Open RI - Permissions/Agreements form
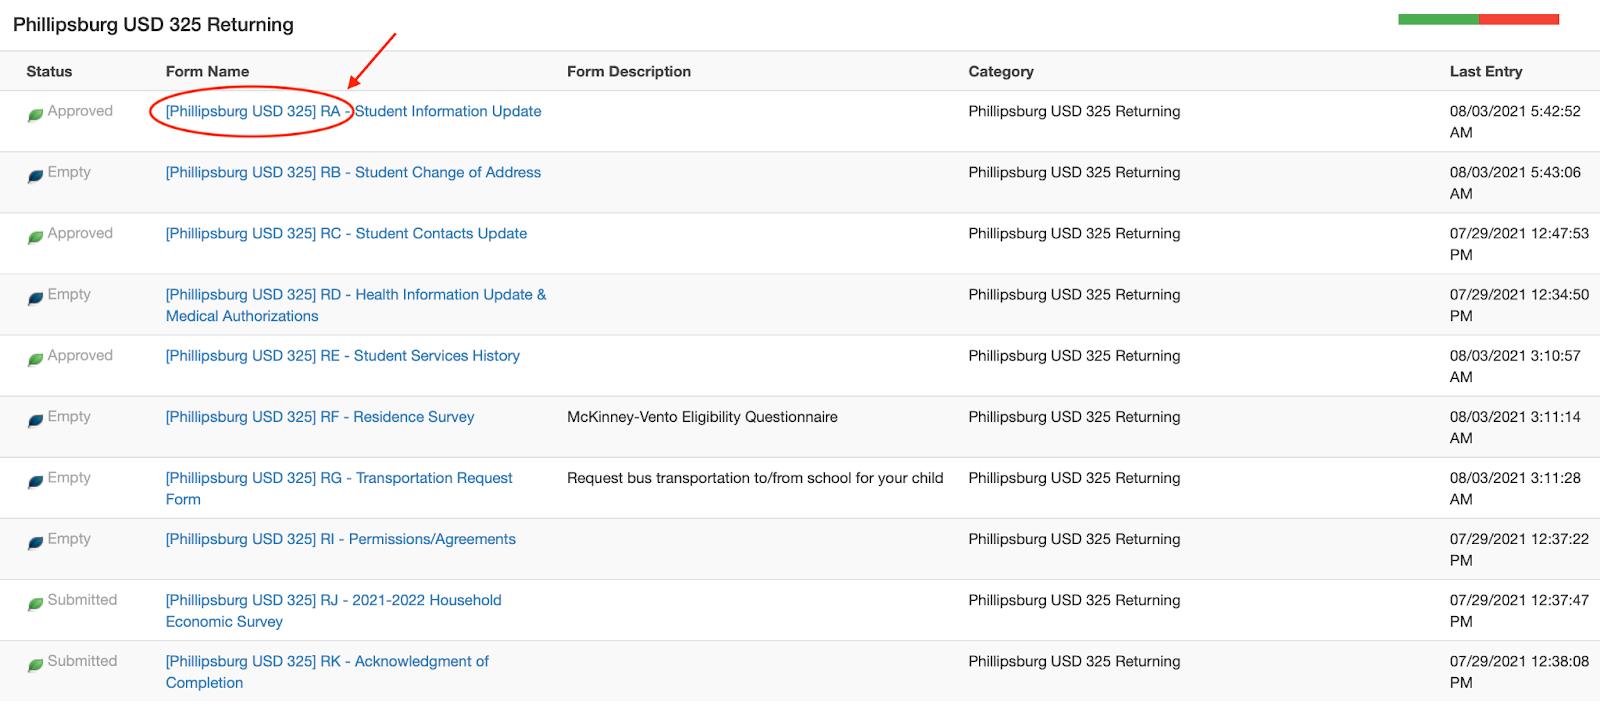This screenshot has width=1600, height=709. (341, 538)
